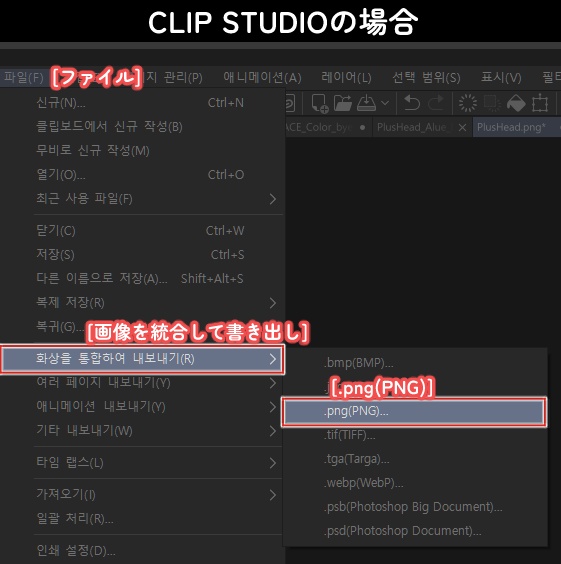The width and height of the screenshot is (561, 564).
Task: Select .tif(TIFF)... export format
Action: pyautogui.click(x=415, y=435)
